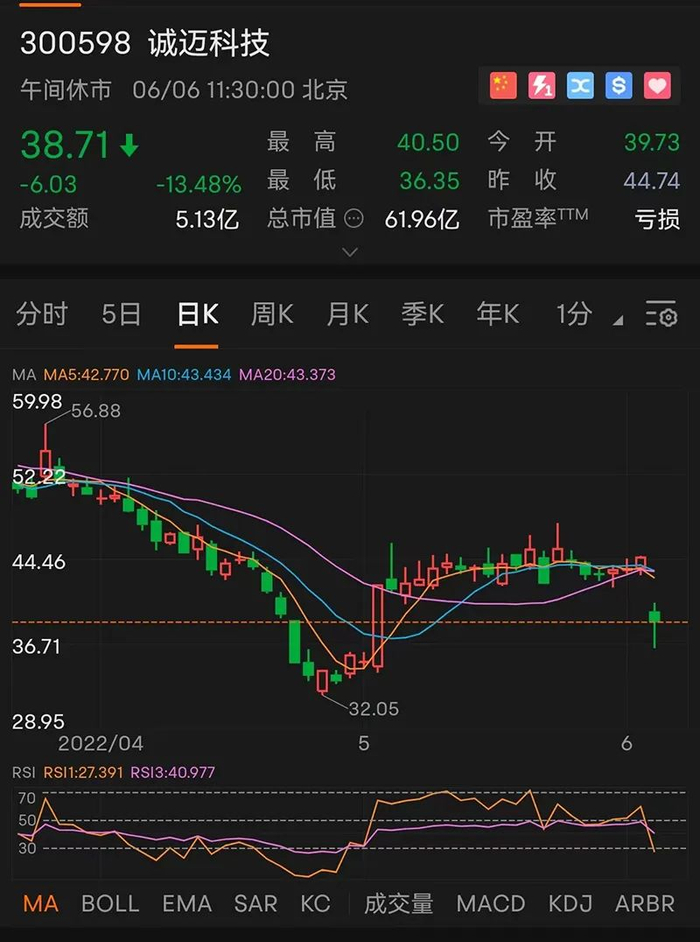The image size is (700, 942).
Task: Choose the MA overlay indicator
Action: tap(41, 904)
